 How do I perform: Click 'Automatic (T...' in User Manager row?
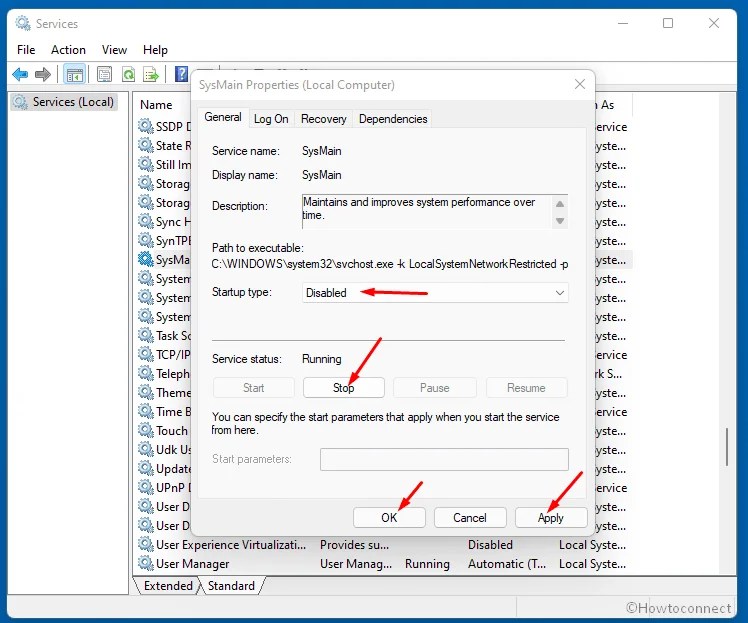[x=507, y=564]
